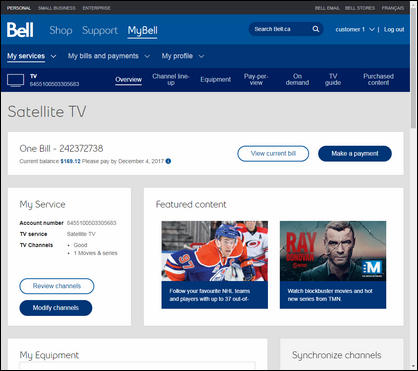Click the View current bill button
Image resolution: width=418 pixels, height=371 pixels.
(273, 154)
